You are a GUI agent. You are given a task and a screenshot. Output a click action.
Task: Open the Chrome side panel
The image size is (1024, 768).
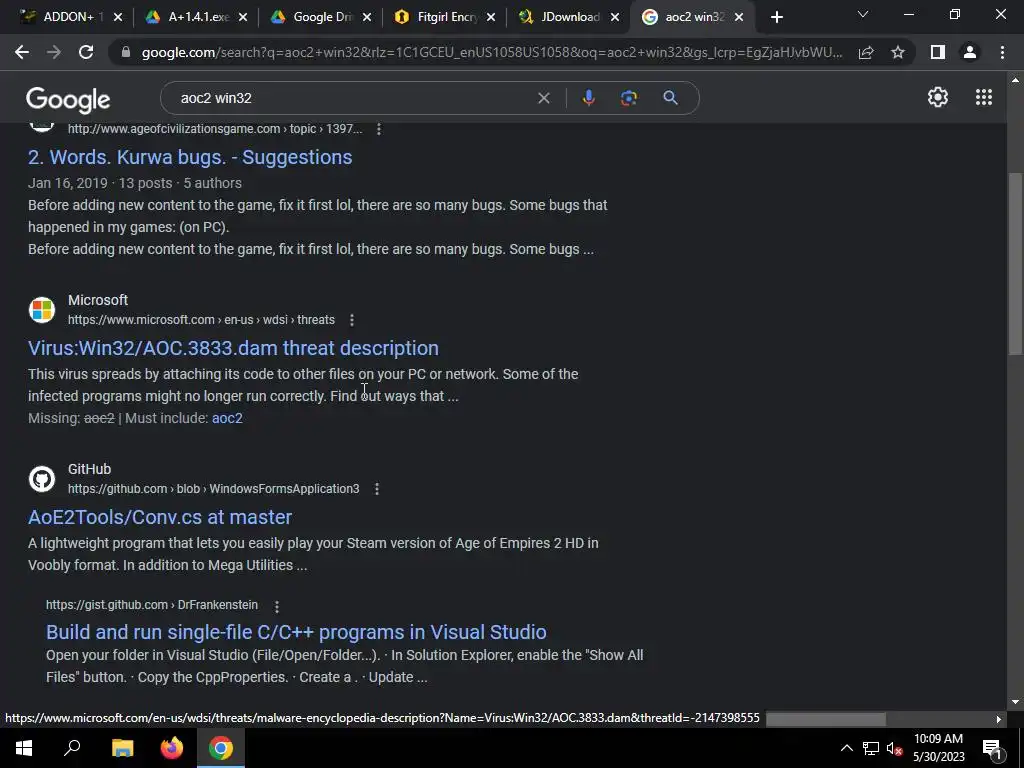pos(938,52)
